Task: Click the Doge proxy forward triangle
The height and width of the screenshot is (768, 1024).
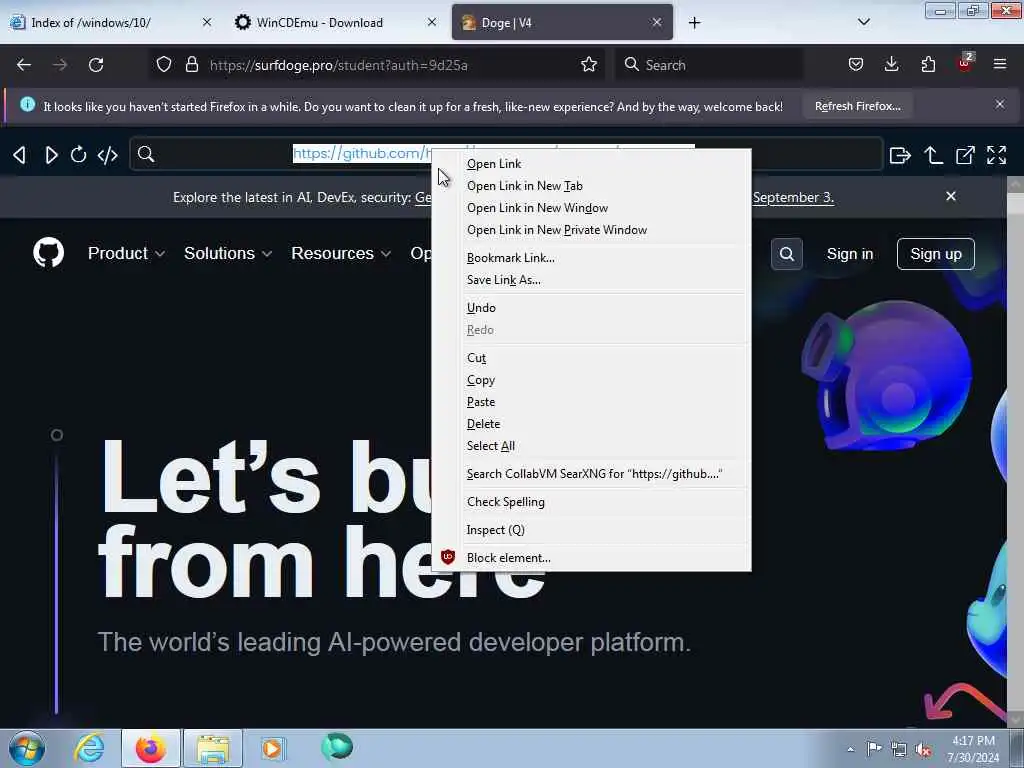Action: click(51, 155)
